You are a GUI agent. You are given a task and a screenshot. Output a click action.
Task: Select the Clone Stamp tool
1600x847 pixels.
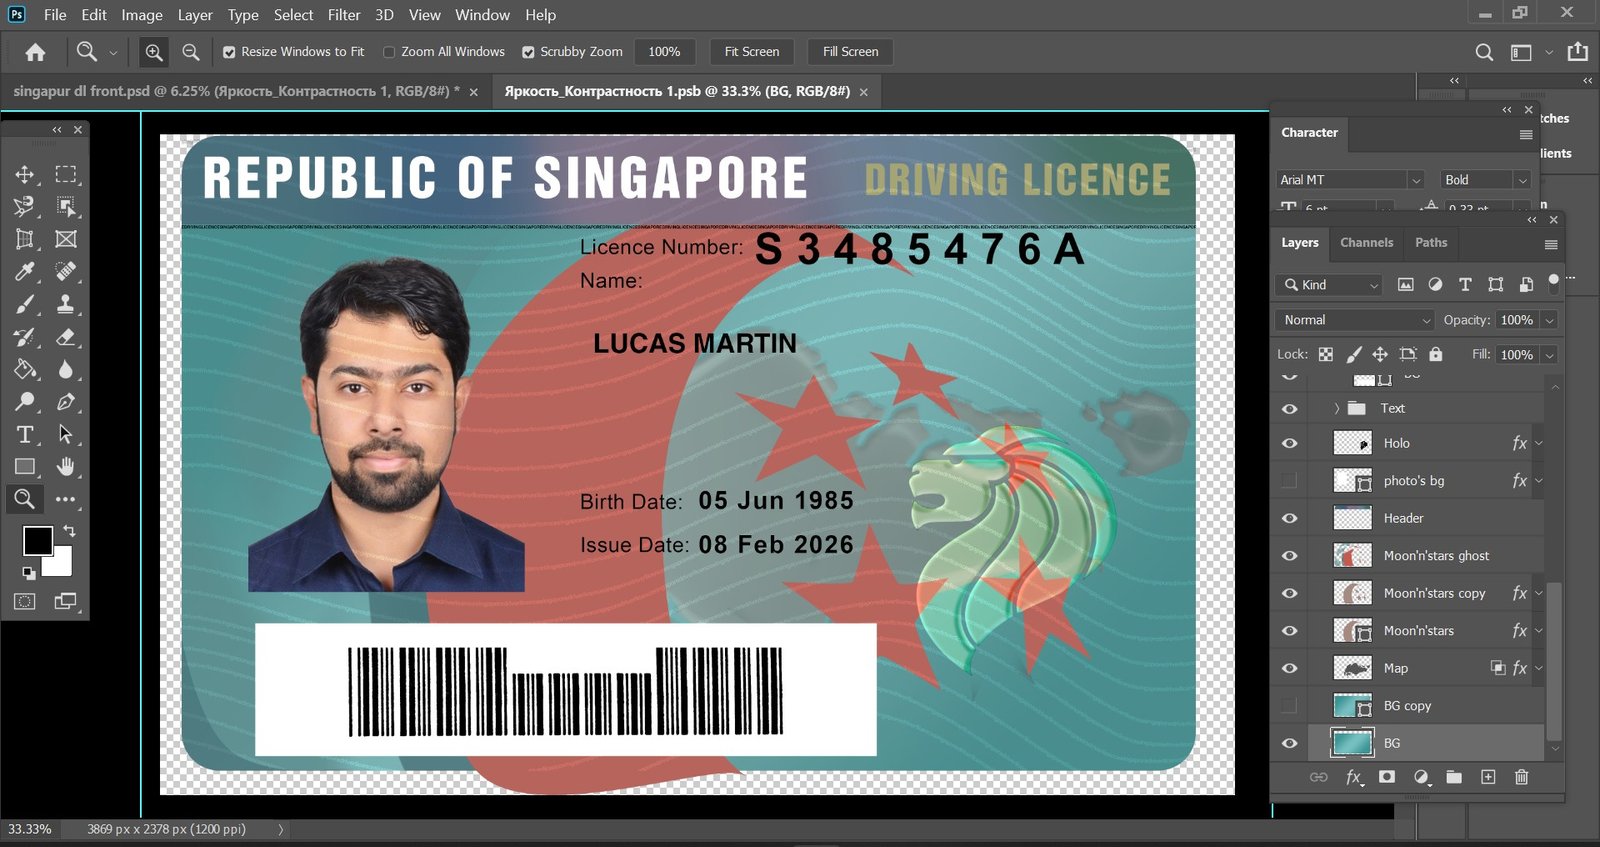point(66,305)
